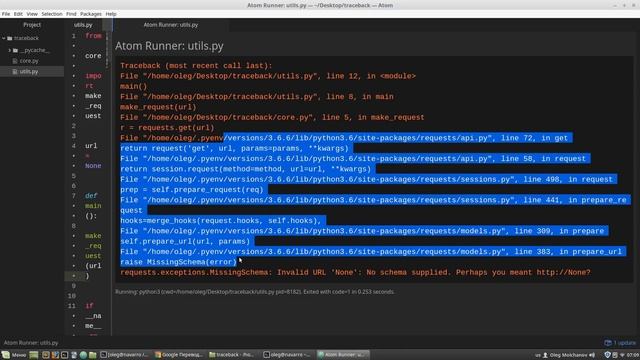Click the 'r = requests.get(url)' output line
Screen dimensions: 640x360
(x=167, y=128)
